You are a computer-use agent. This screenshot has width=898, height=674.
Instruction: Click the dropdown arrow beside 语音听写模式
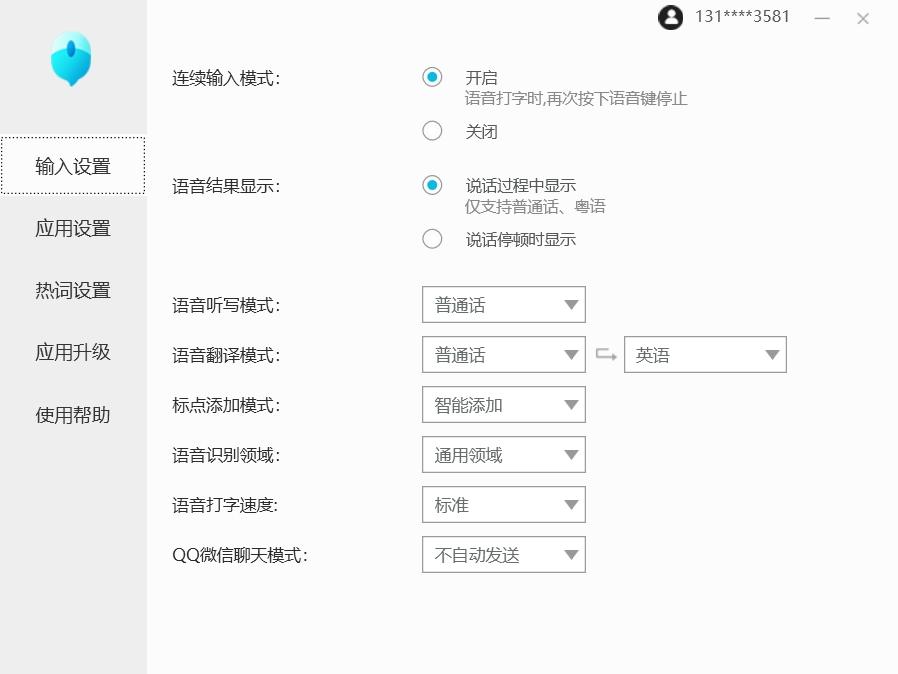coord(570,304)
